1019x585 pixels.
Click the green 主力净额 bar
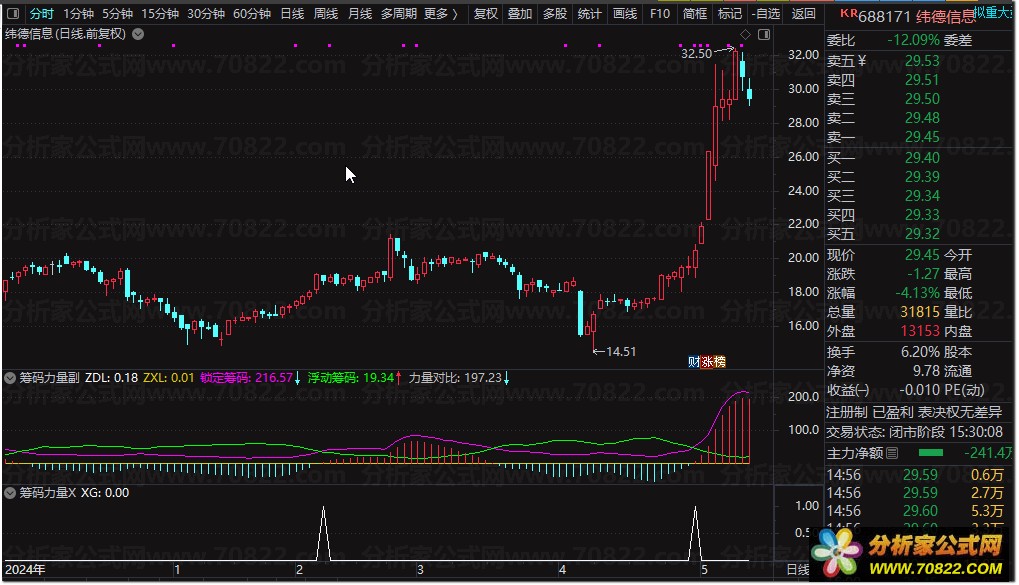tap(930, 453)
